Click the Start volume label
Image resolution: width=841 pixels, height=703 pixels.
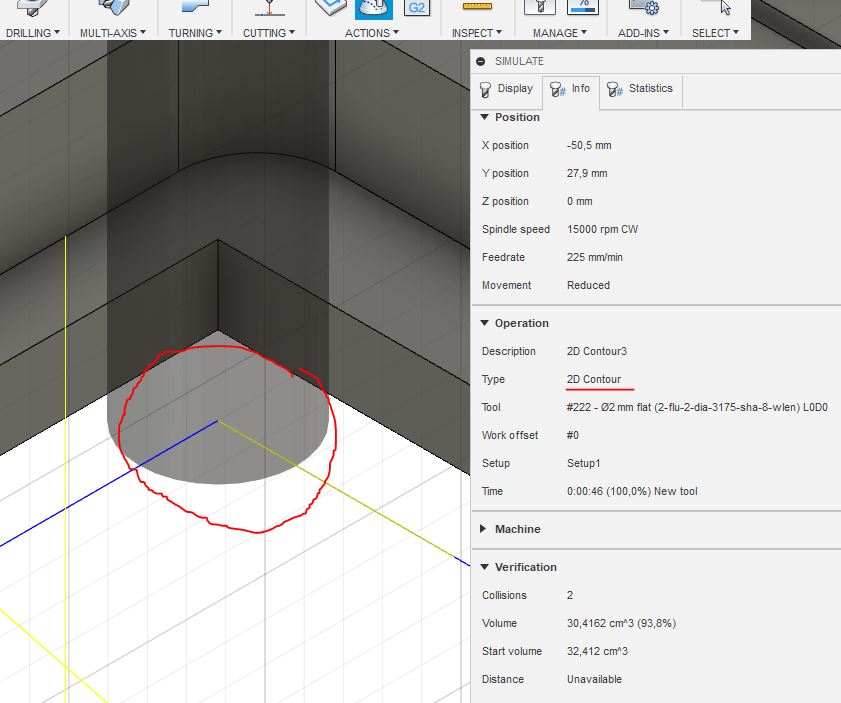click(512, 651)
